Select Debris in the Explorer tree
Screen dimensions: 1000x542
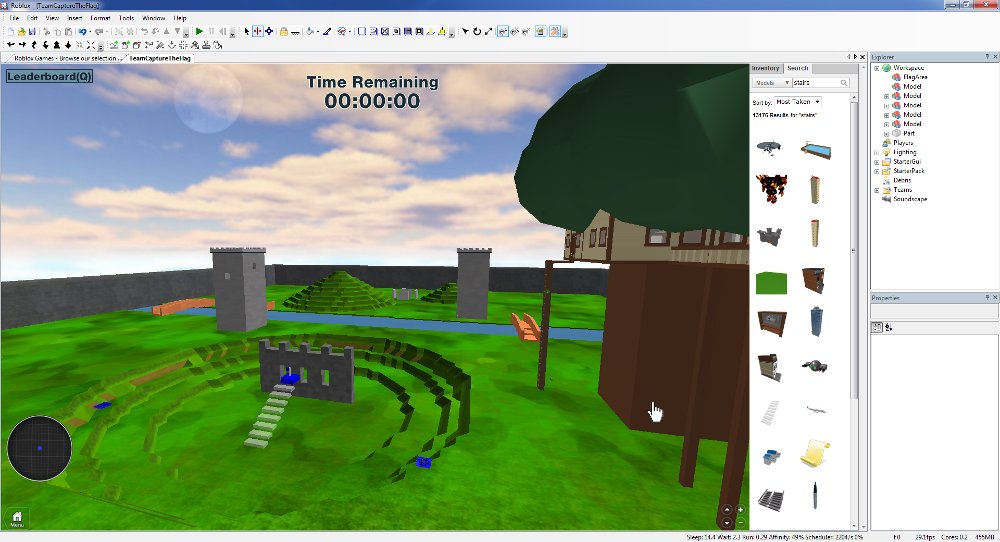pos(902,180)
